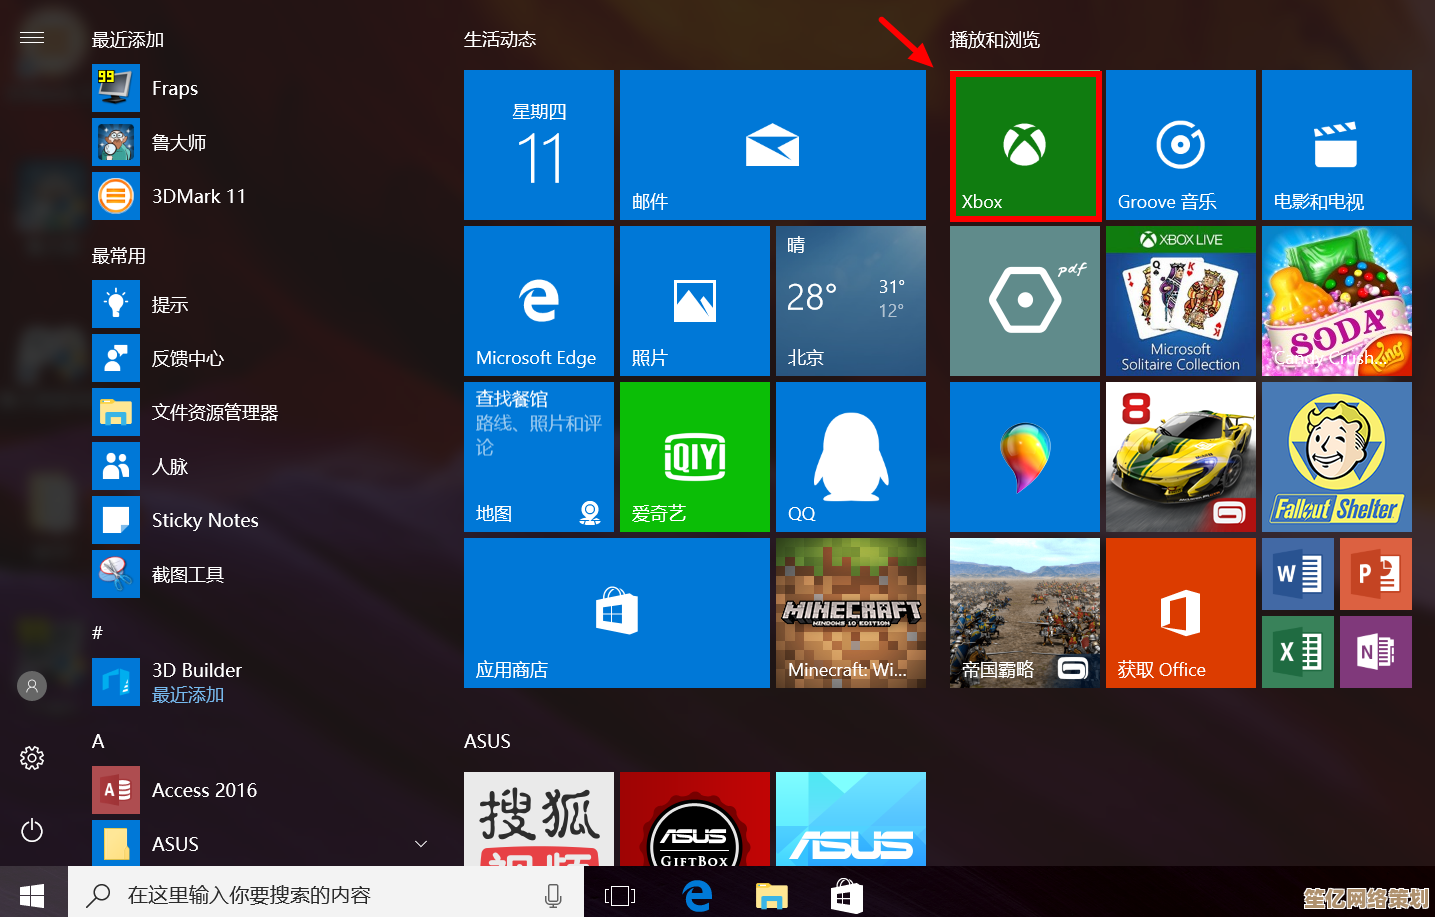The image size is (1435, 917).
Task: Open the power options button
Action: coord(32,830)
